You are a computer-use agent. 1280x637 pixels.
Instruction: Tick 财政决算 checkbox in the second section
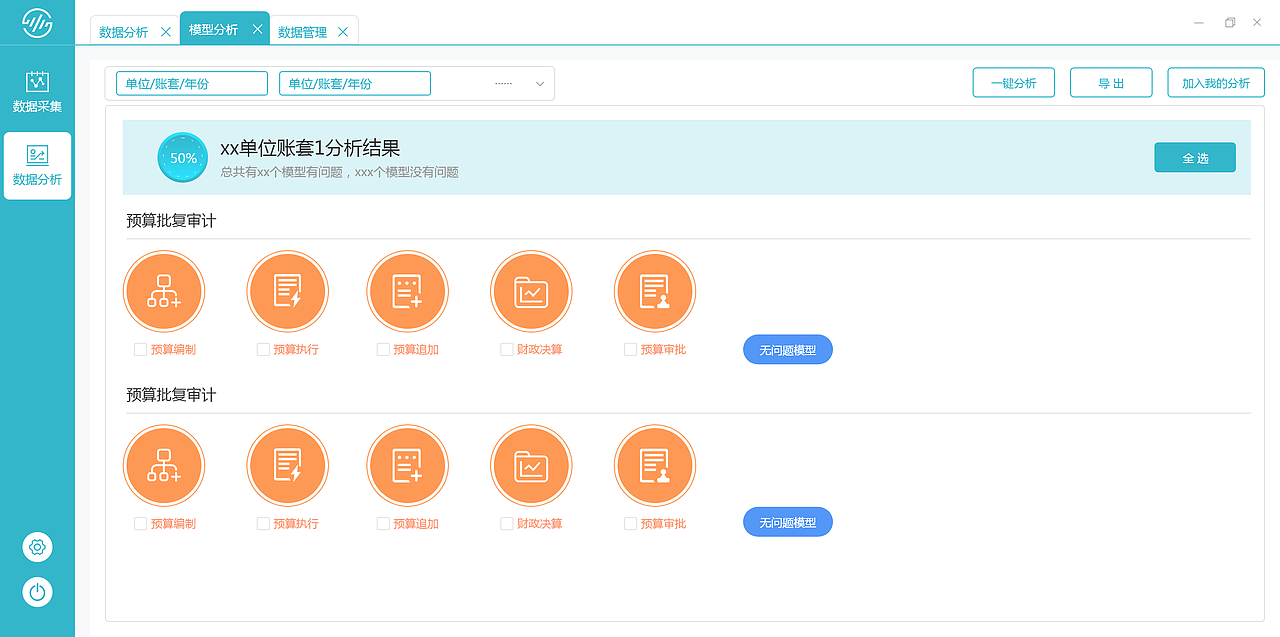coord(507,524)
